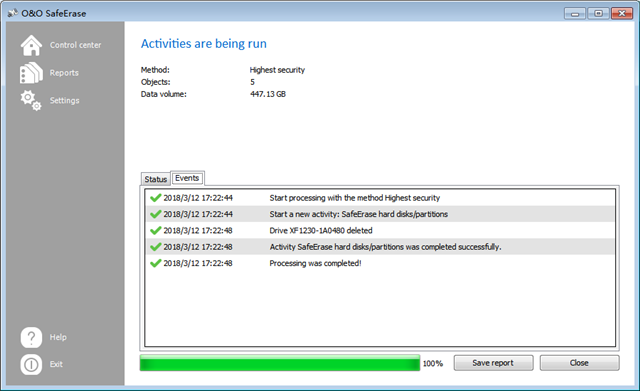This screenshot has height=391, width=640.
Task: Click the Control center label
Action: 76,45
